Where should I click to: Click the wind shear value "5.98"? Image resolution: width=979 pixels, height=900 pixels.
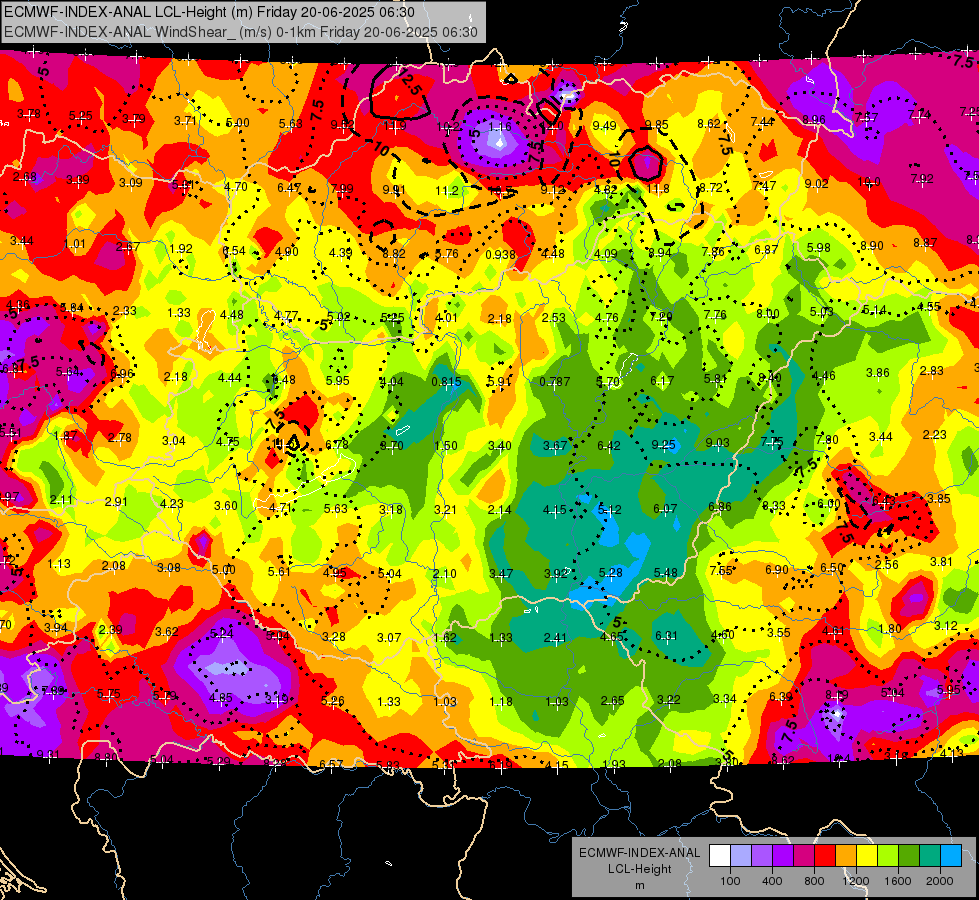coord(819,248)
